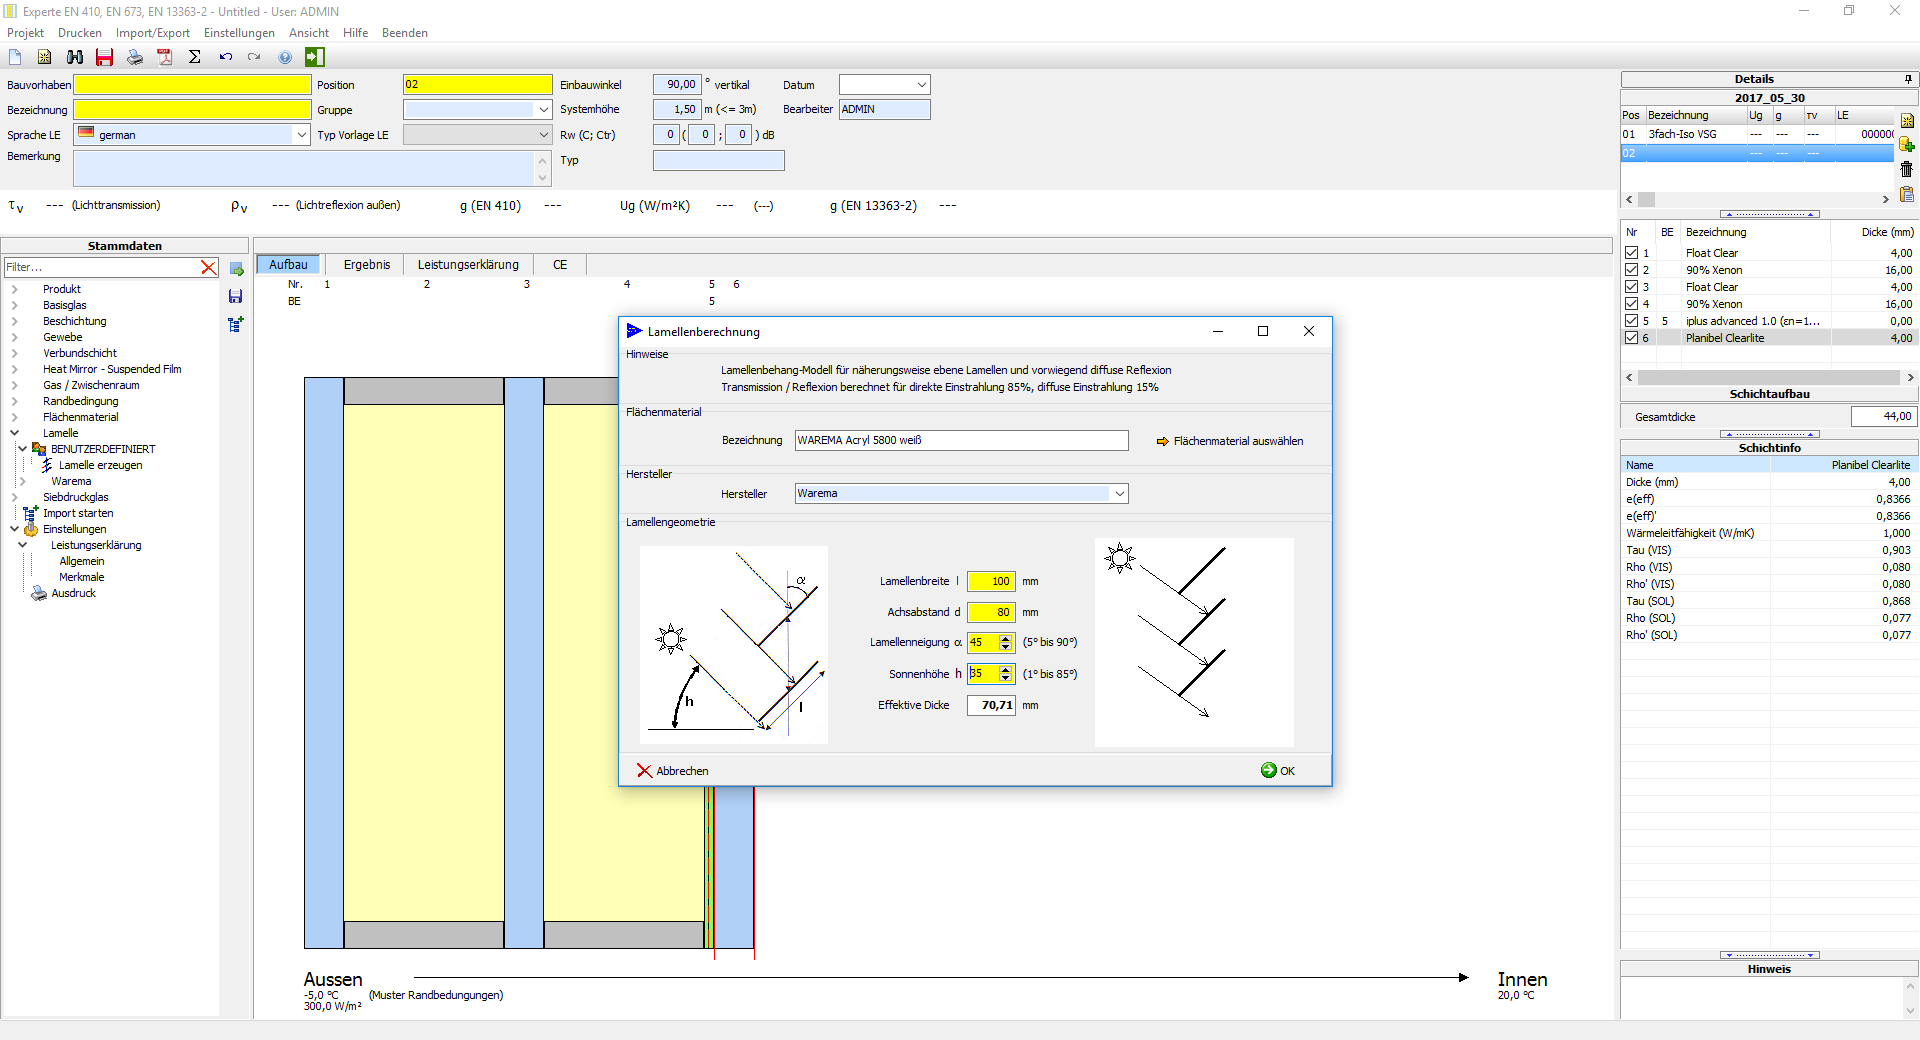Screen dimensions: 1920x1040
Task: Click the new project star icon in toolbar
Action: 44,57
